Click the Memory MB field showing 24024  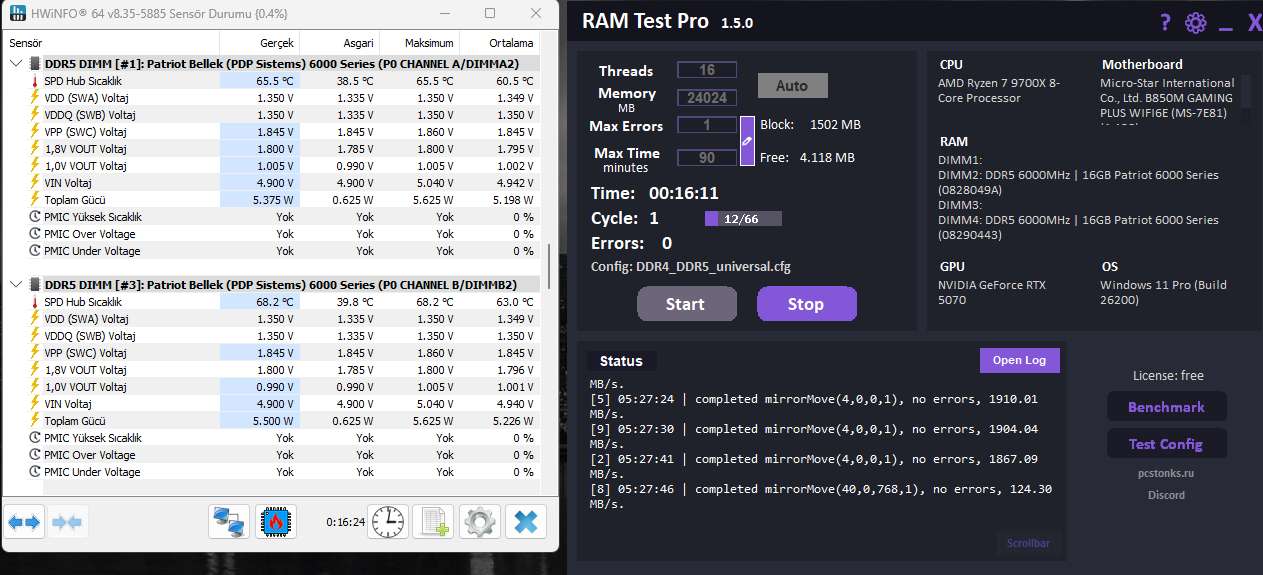(707, 98)
